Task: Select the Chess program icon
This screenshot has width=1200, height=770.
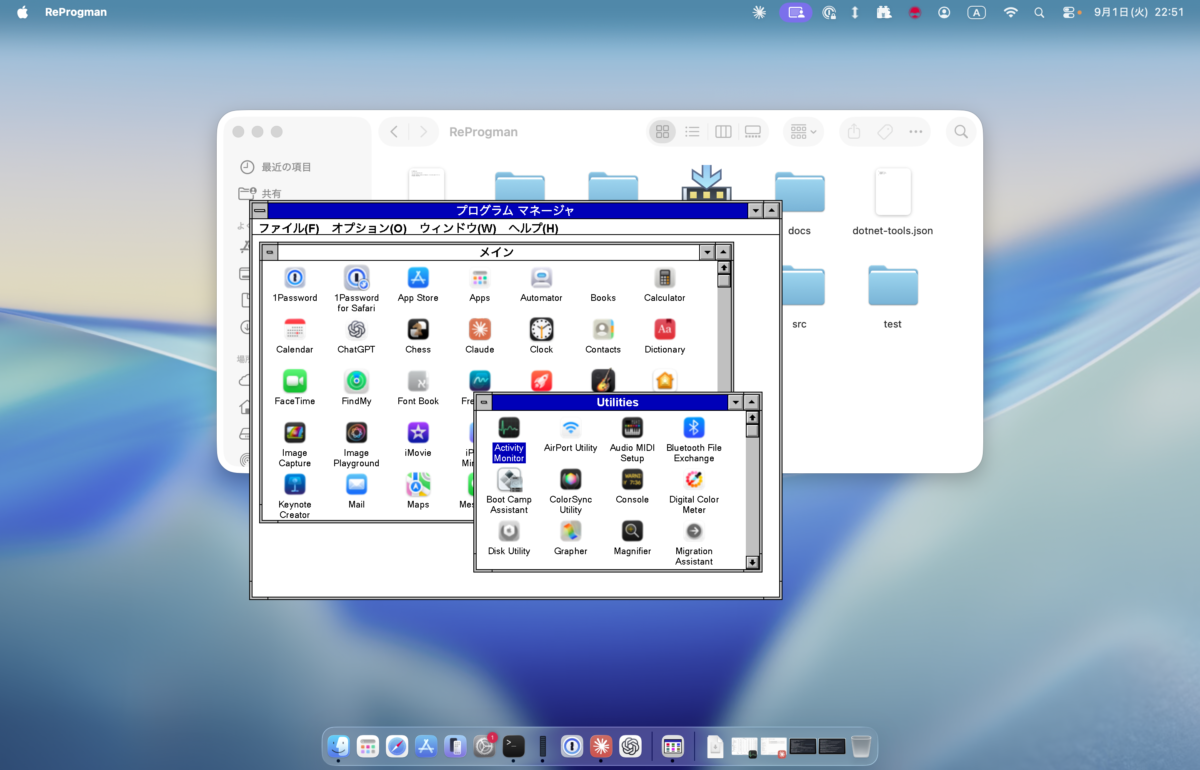Action: tap(418, 330)
